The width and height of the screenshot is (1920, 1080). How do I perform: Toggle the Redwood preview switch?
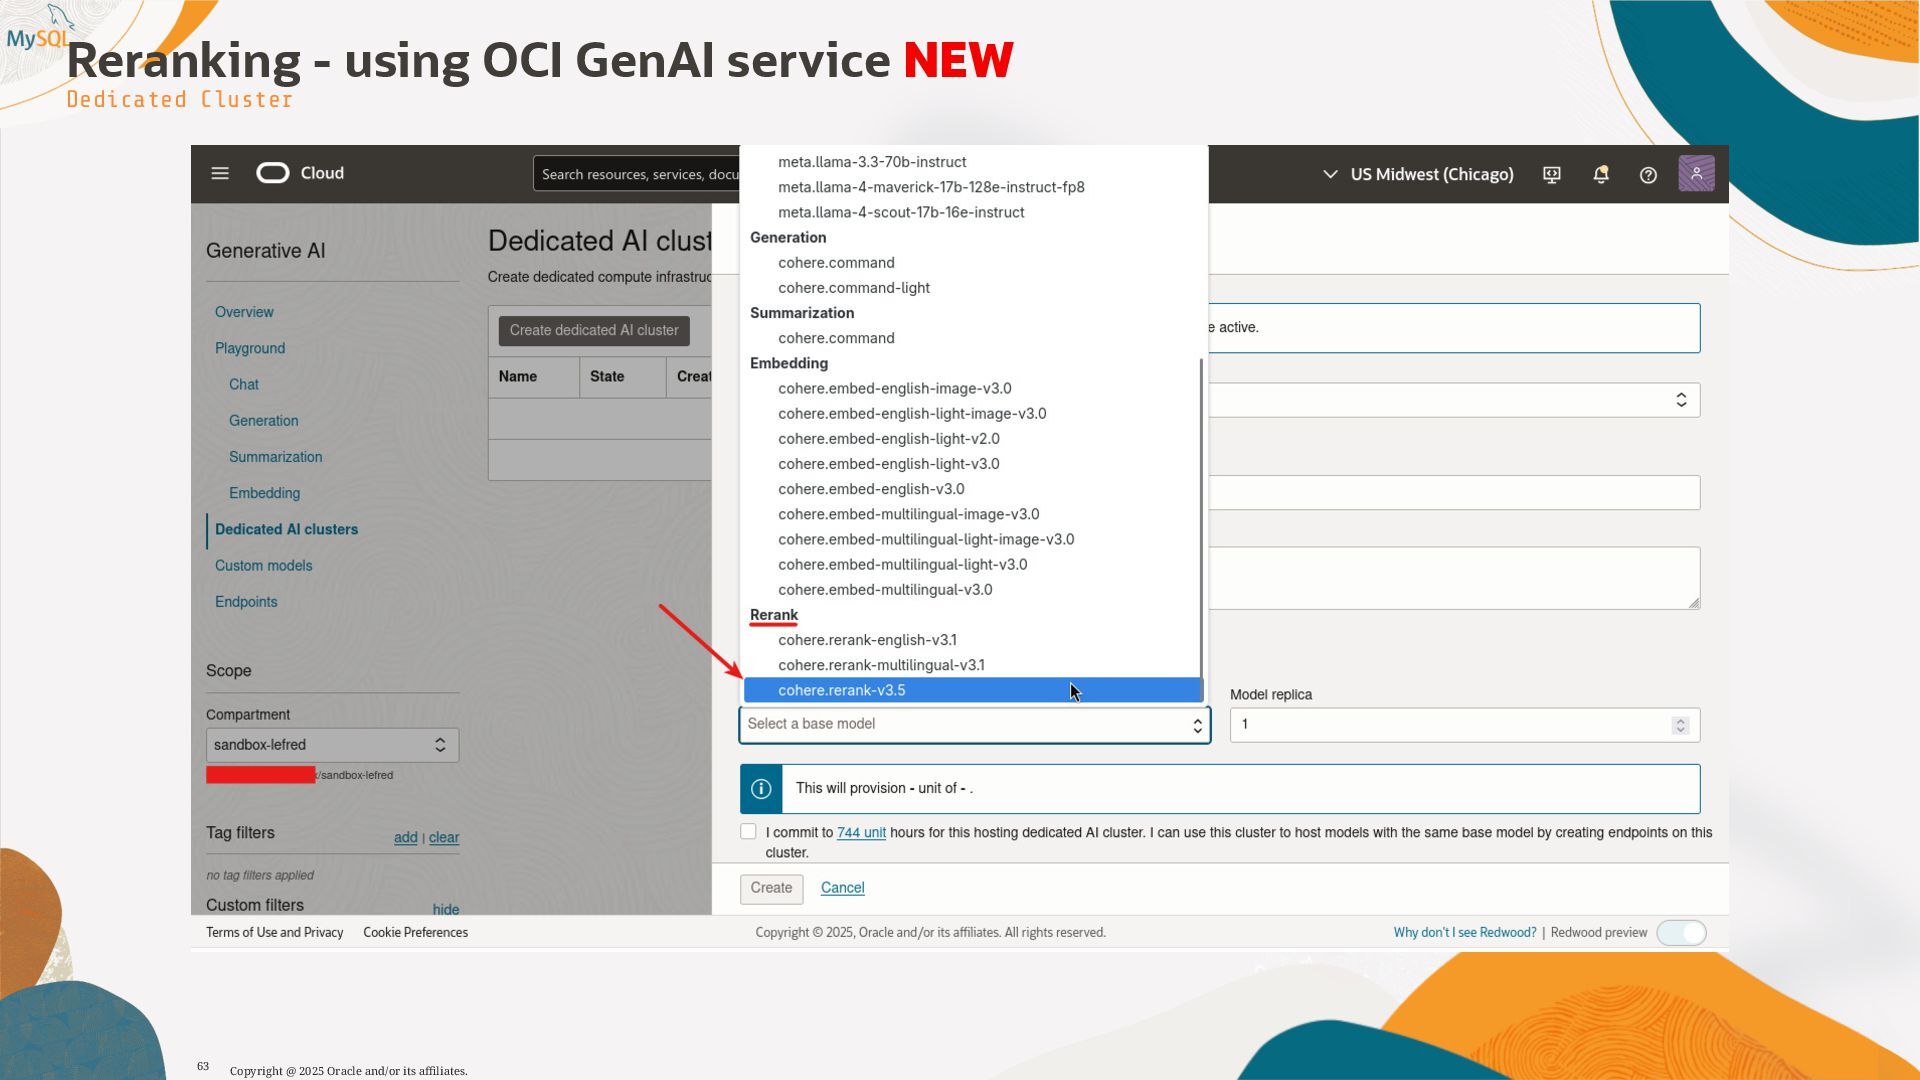1681,933
